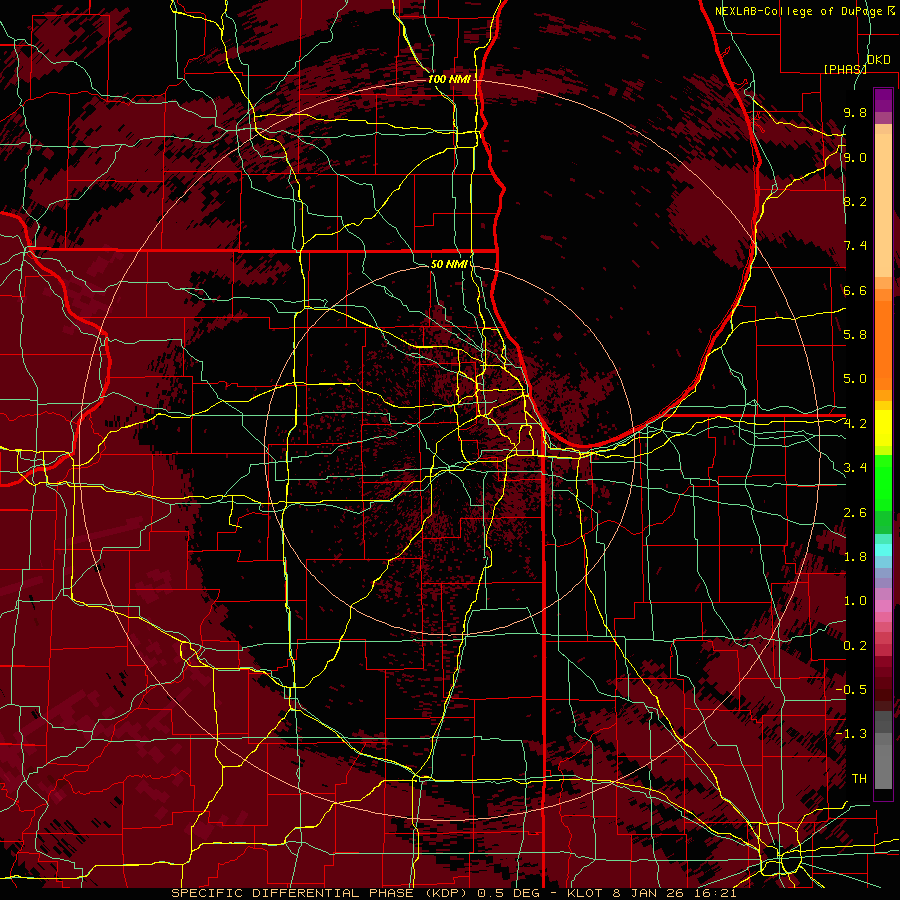The height and width of the screenshot is (900, 900).
Task: Click the 1.0 legend value
Action: pyautogui.click(x=855, y=601)
